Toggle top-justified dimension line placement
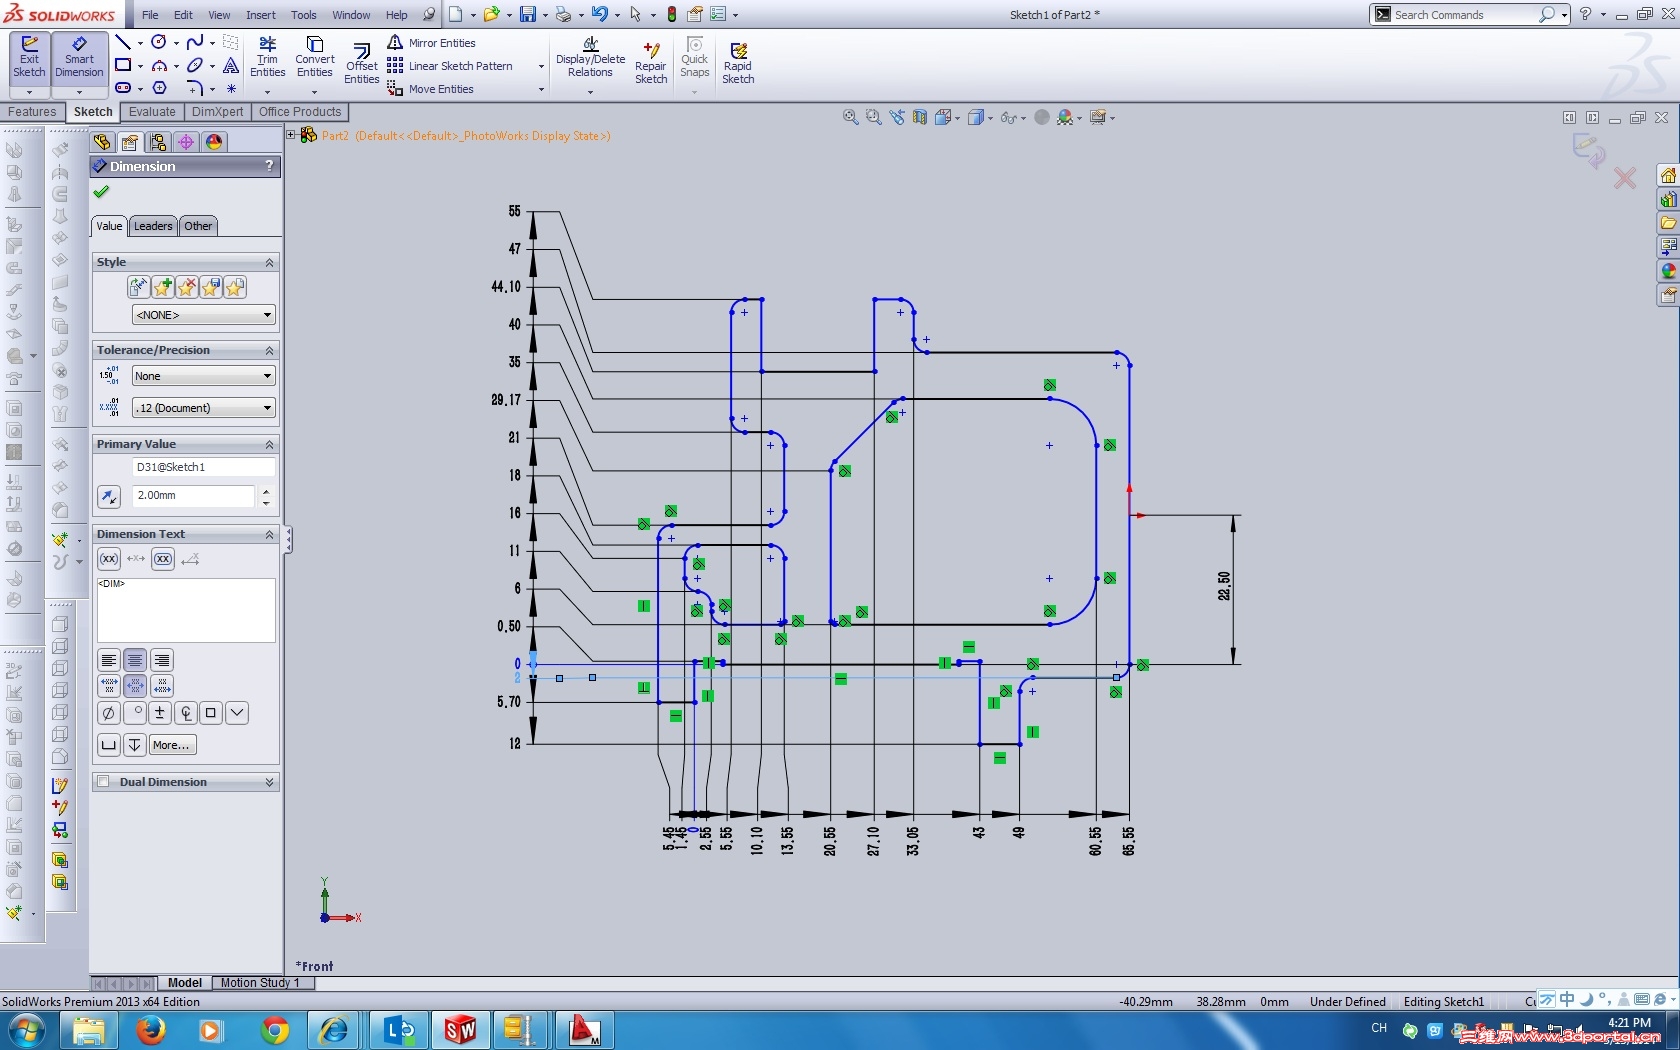The image size is (1680, 1050). coord(109,685)
